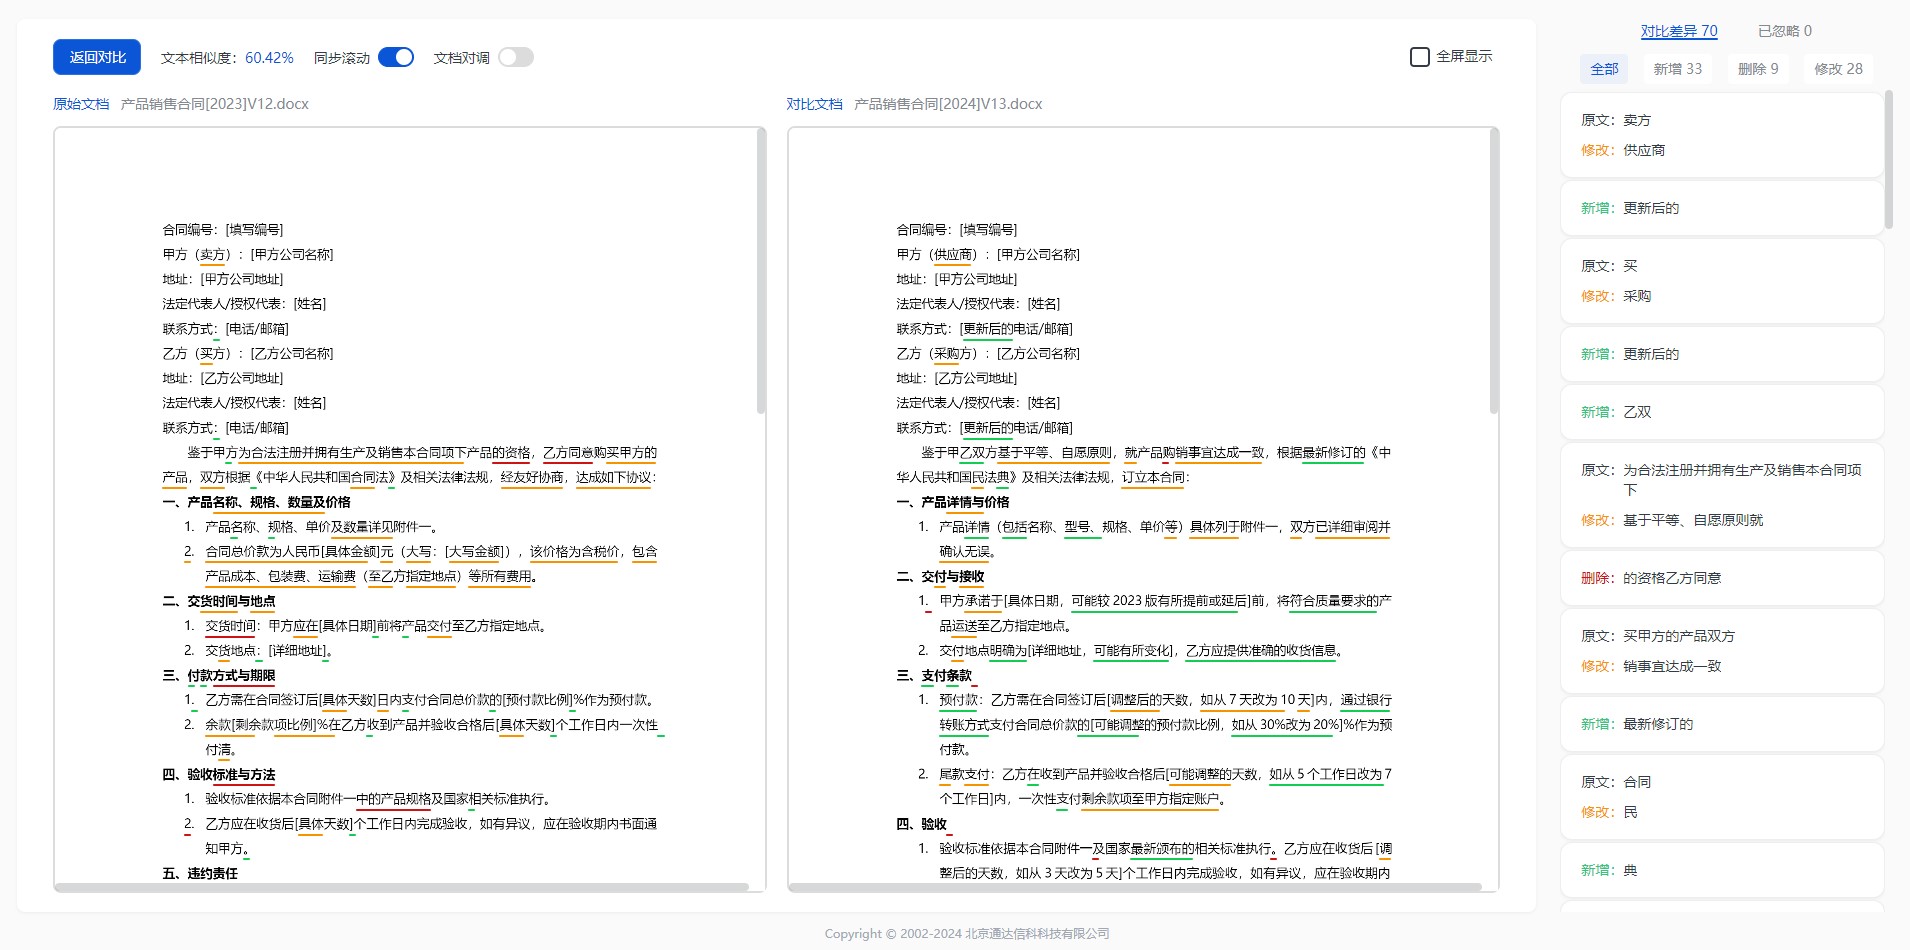Enable the 文档对调 switch
This screenshot has height=950, width=1910.
pos(516,57)
